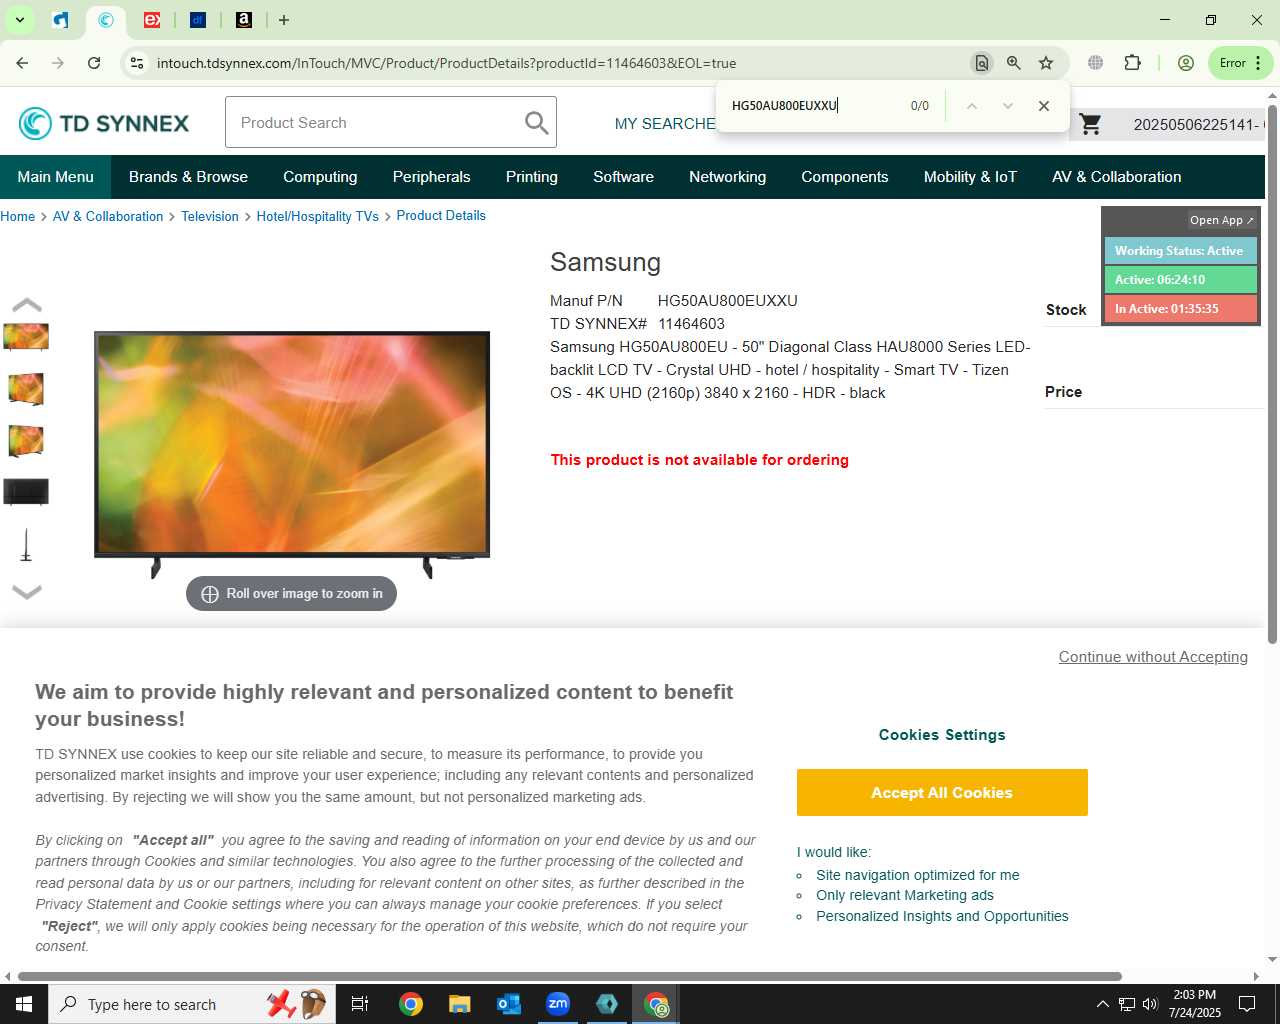Open the Printing menu
This screenshot has height=1024, width=1280.
[x=531, y=177]
